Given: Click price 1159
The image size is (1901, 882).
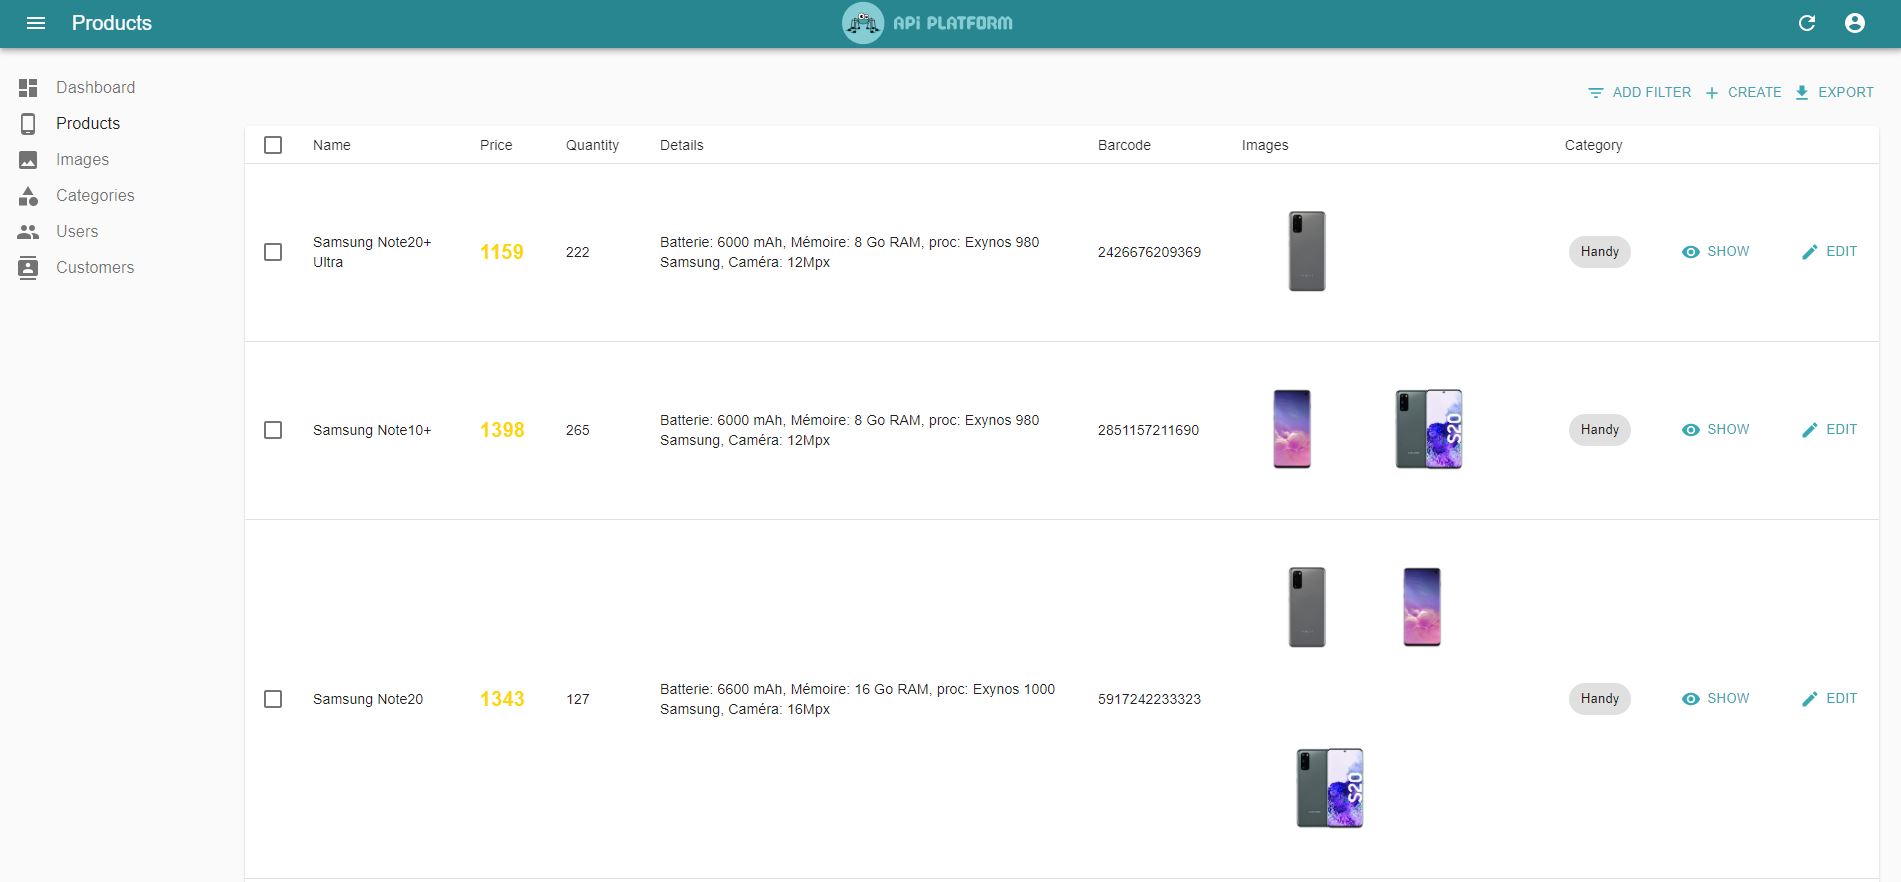Looking at the screenshot, I should (x=502, y=252).
